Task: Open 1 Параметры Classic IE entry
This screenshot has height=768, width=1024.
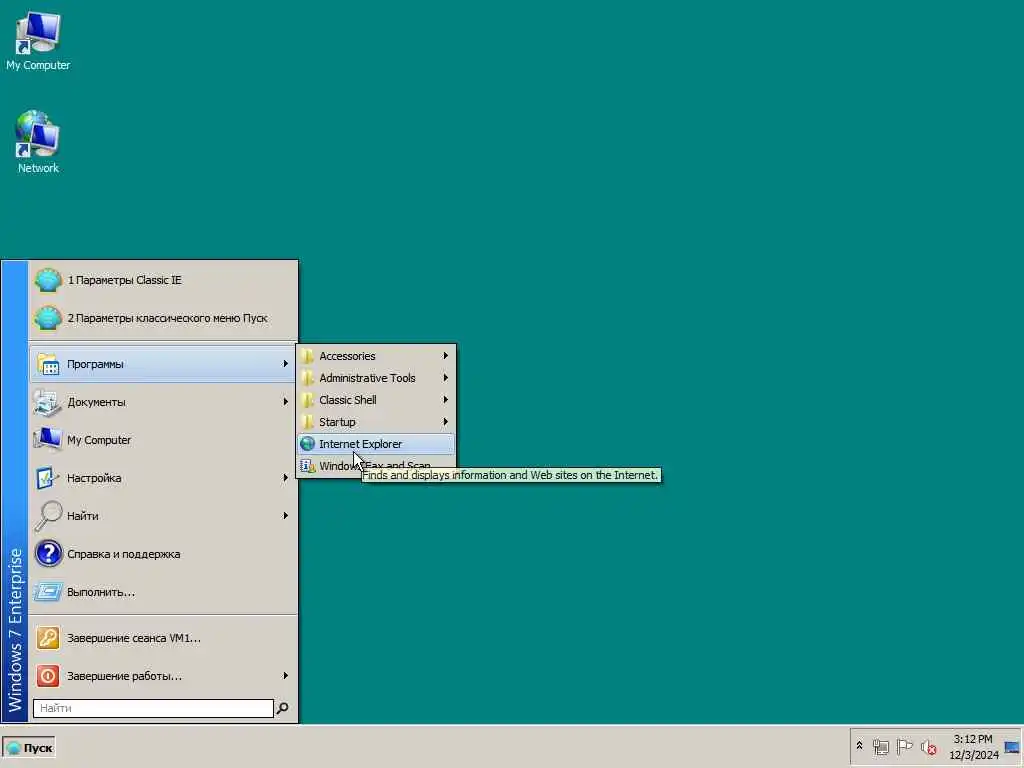Action: point(163,280)
